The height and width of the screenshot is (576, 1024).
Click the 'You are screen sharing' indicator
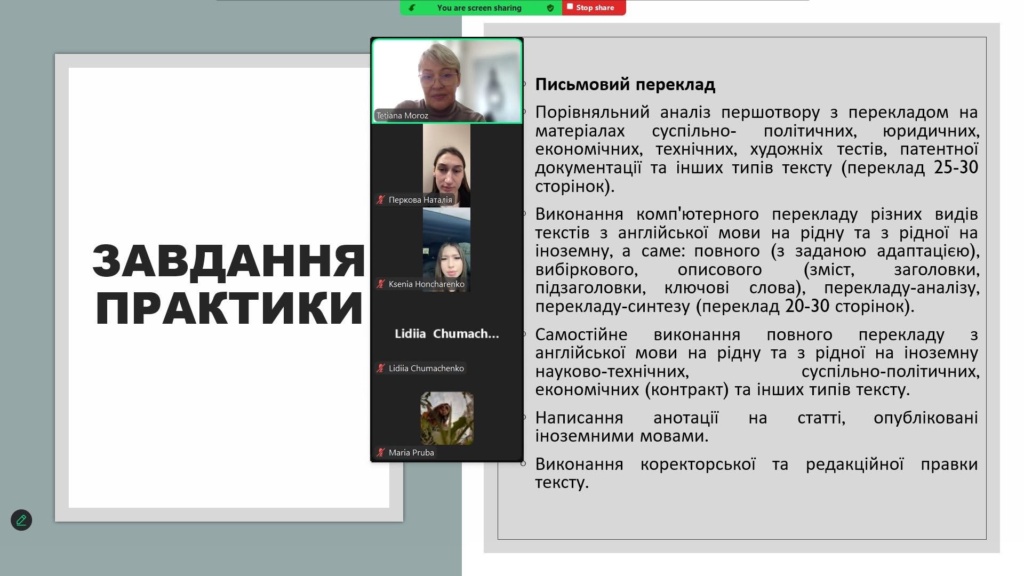[x=479, y=8]
